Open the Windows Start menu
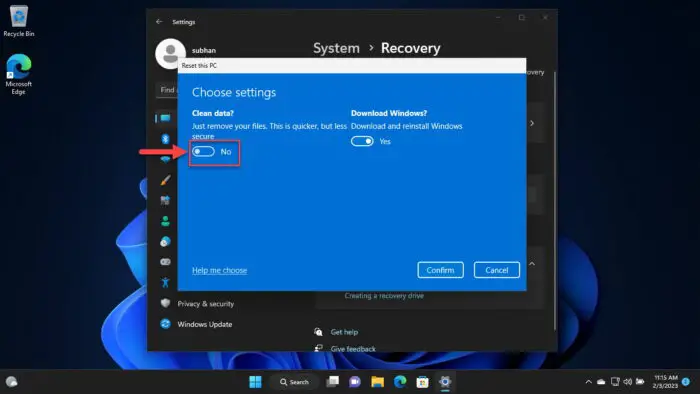This screenshot has width=700, height=394. click(x=255, y=382)
